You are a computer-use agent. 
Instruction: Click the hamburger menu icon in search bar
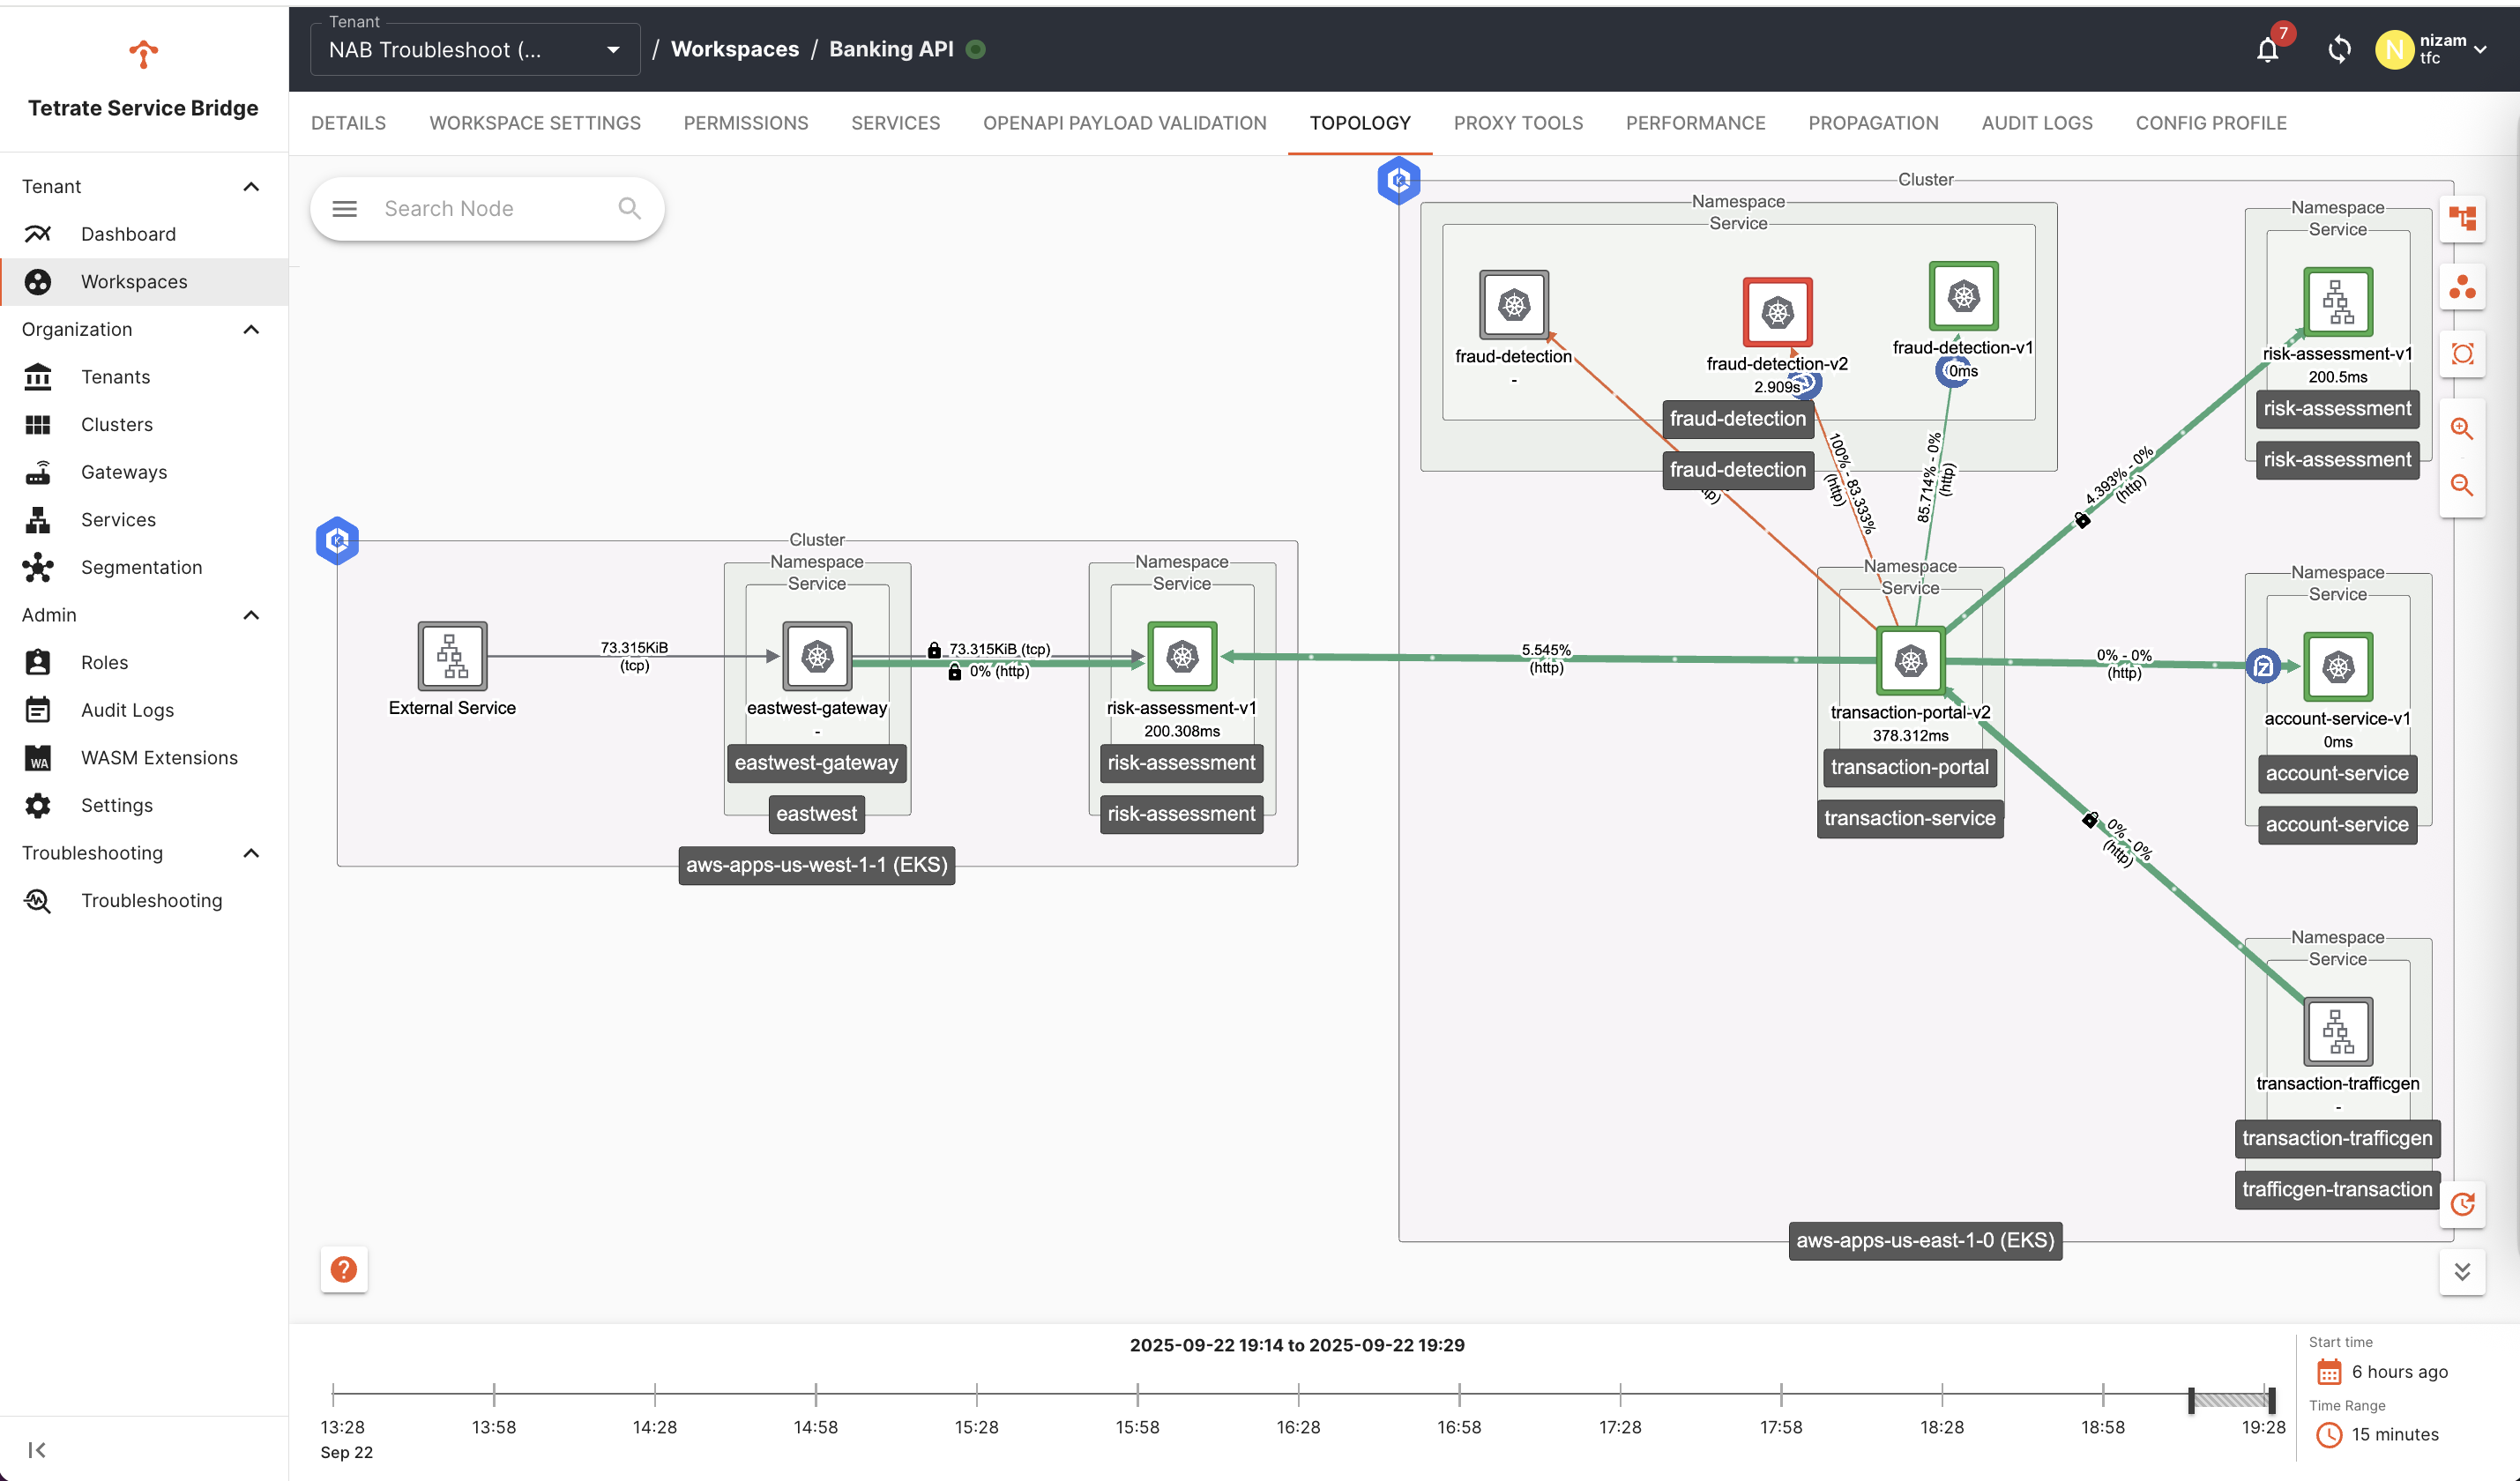click(x=344, y=209)
